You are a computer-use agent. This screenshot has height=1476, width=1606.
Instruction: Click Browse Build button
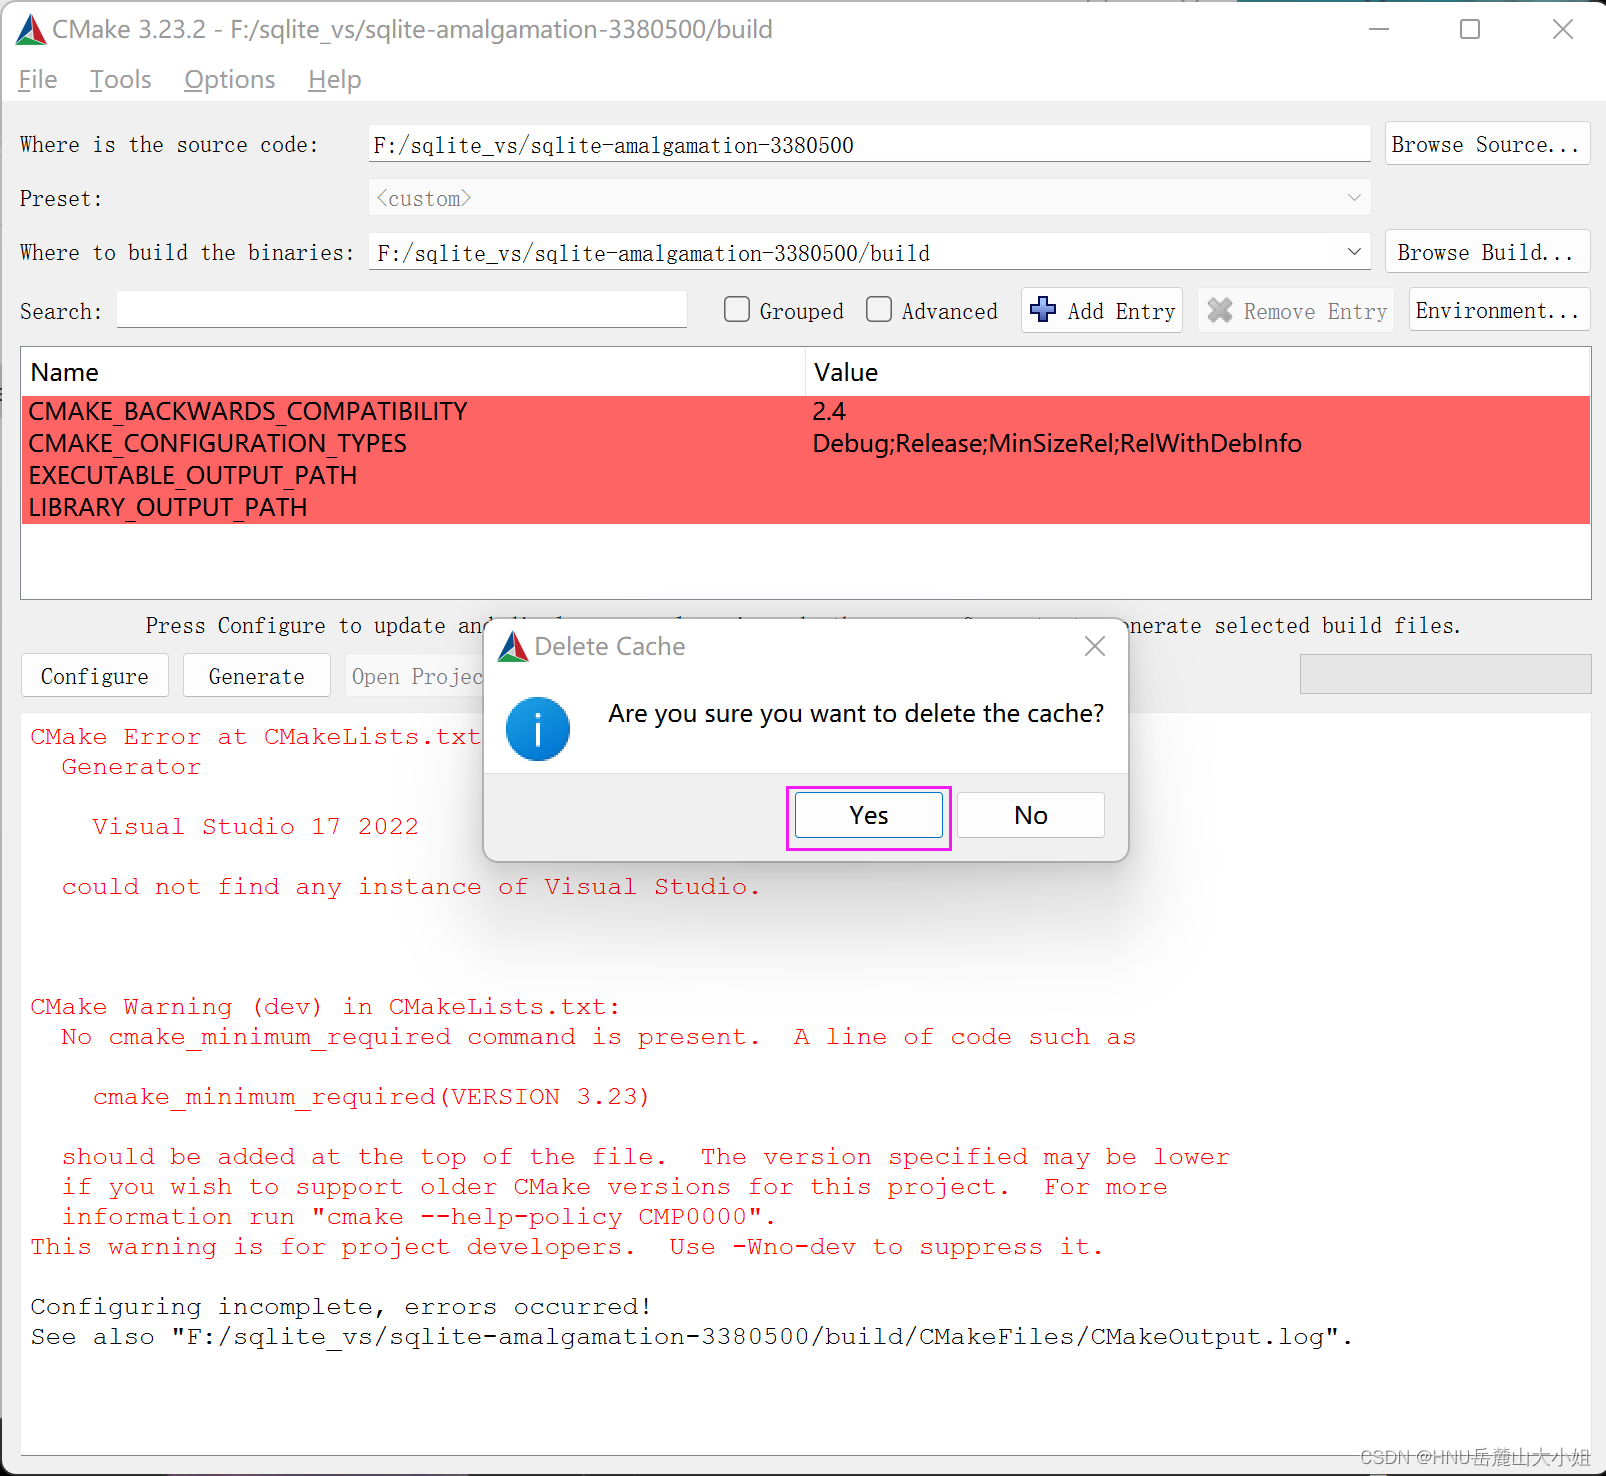(1487, 252)
